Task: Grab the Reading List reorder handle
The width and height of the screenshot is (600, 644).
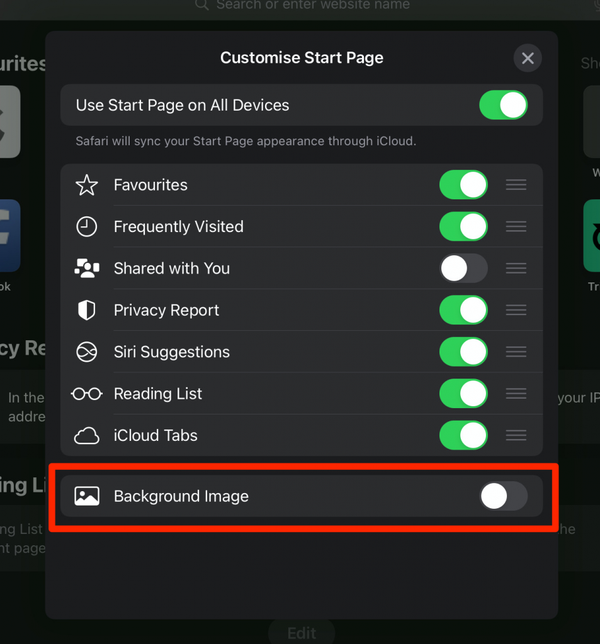Action: point(516,393)
